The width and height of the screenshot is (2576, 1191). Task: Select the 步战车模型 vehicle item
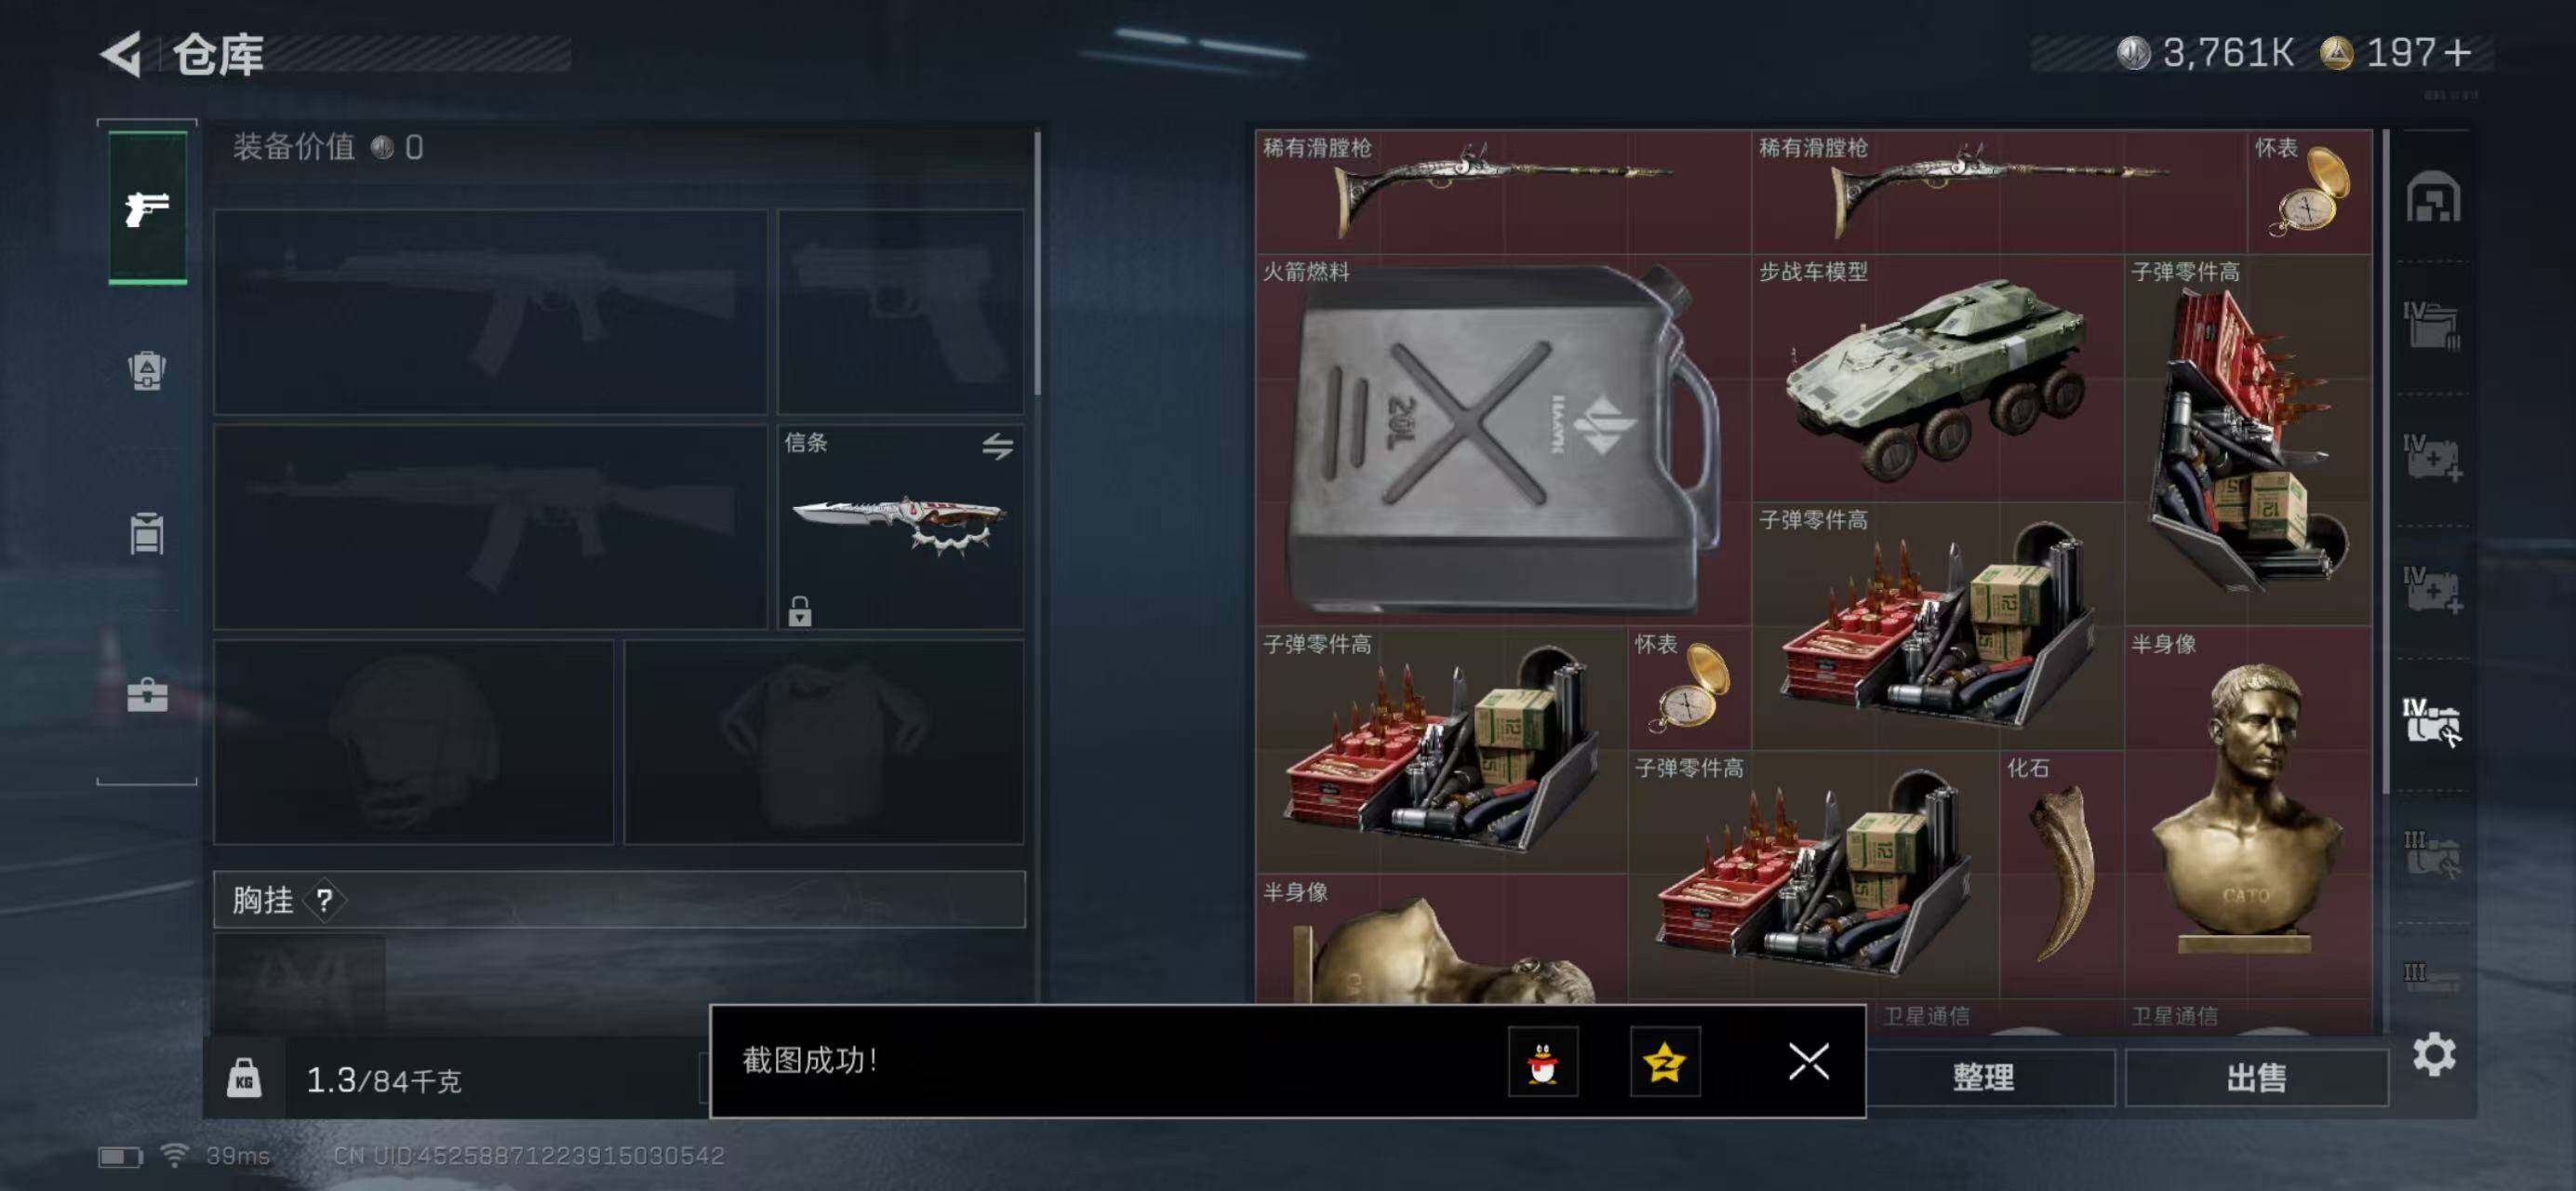[1937, 378]
